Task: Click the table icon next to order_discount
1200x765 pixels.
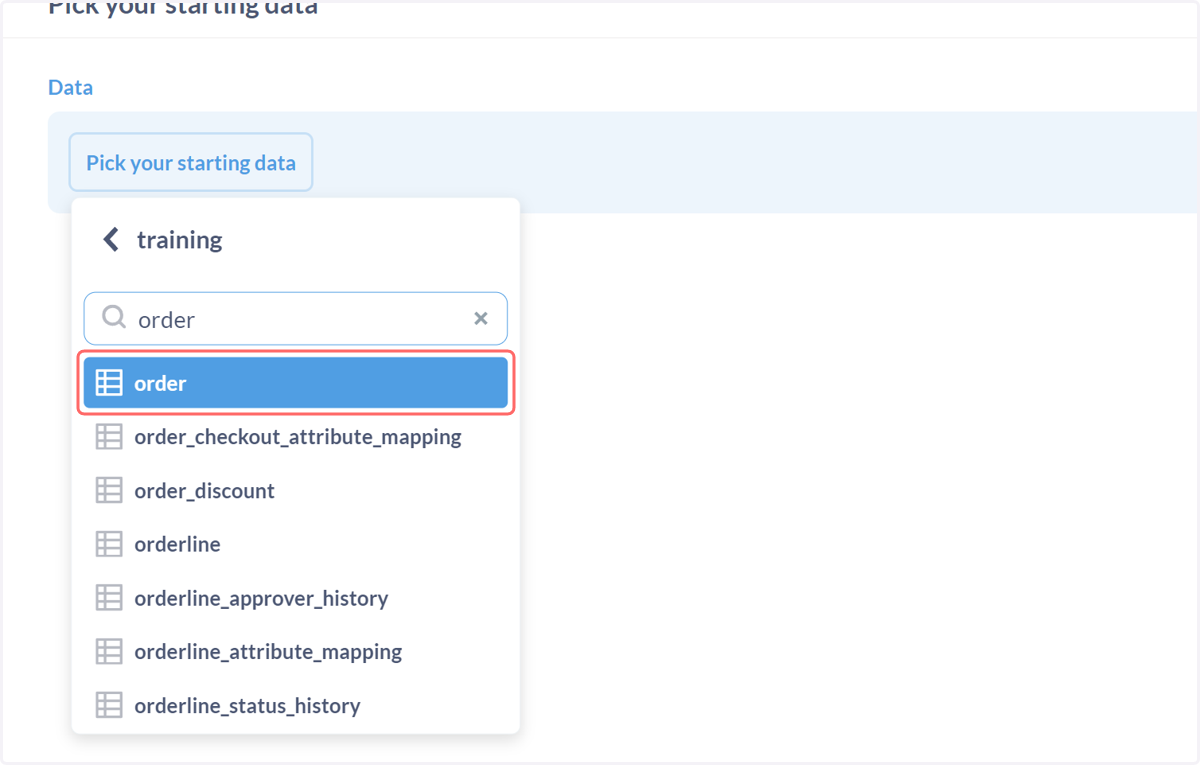Action: 109,490
